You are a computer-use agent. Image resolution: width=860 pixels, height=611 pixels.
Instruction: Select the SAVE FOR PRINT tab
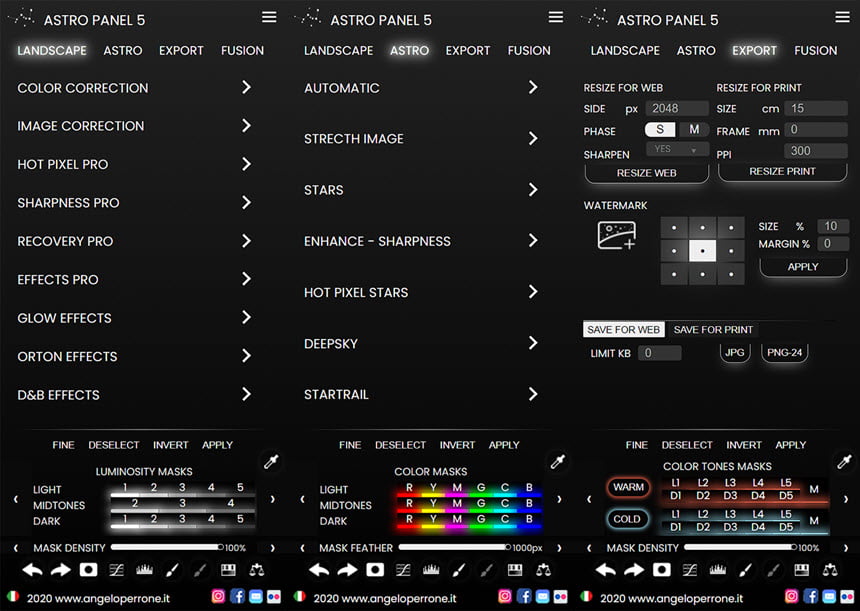[x=713, y=330]
